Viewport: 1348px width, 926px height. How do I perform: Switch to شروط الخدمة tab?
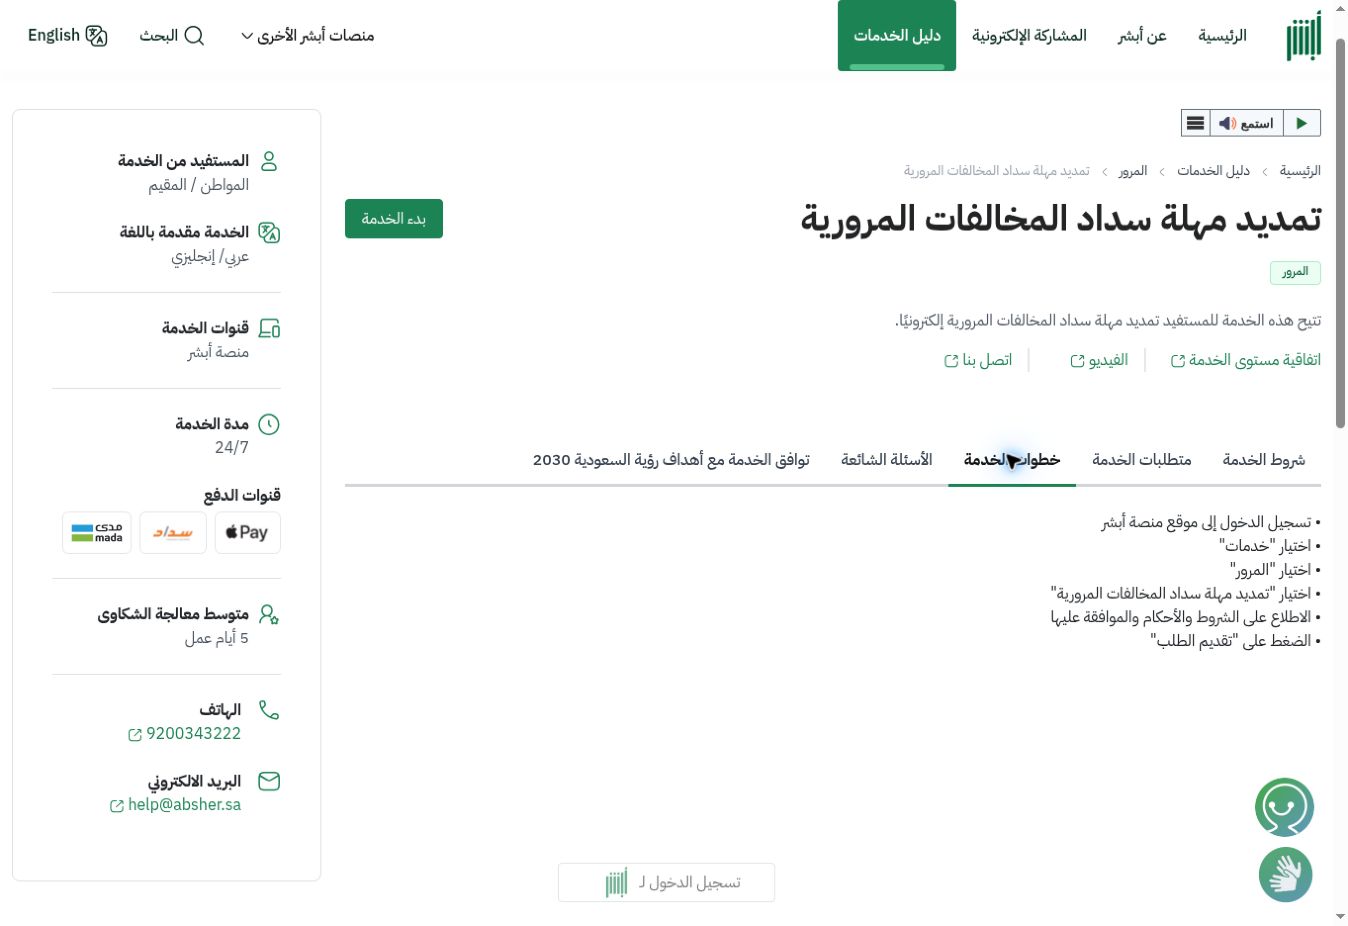point(1264,460)
